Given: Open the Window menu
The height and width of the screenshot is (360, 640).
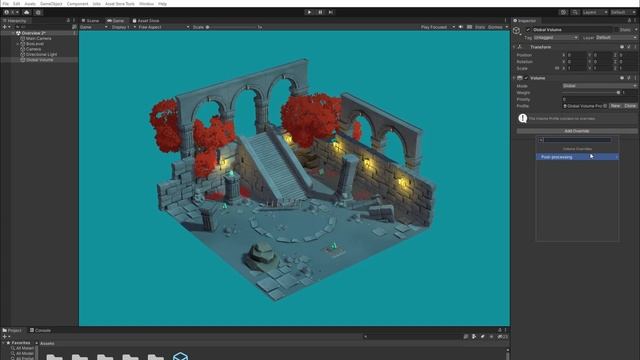Looking at the screenshot, I should coord(146,4).
